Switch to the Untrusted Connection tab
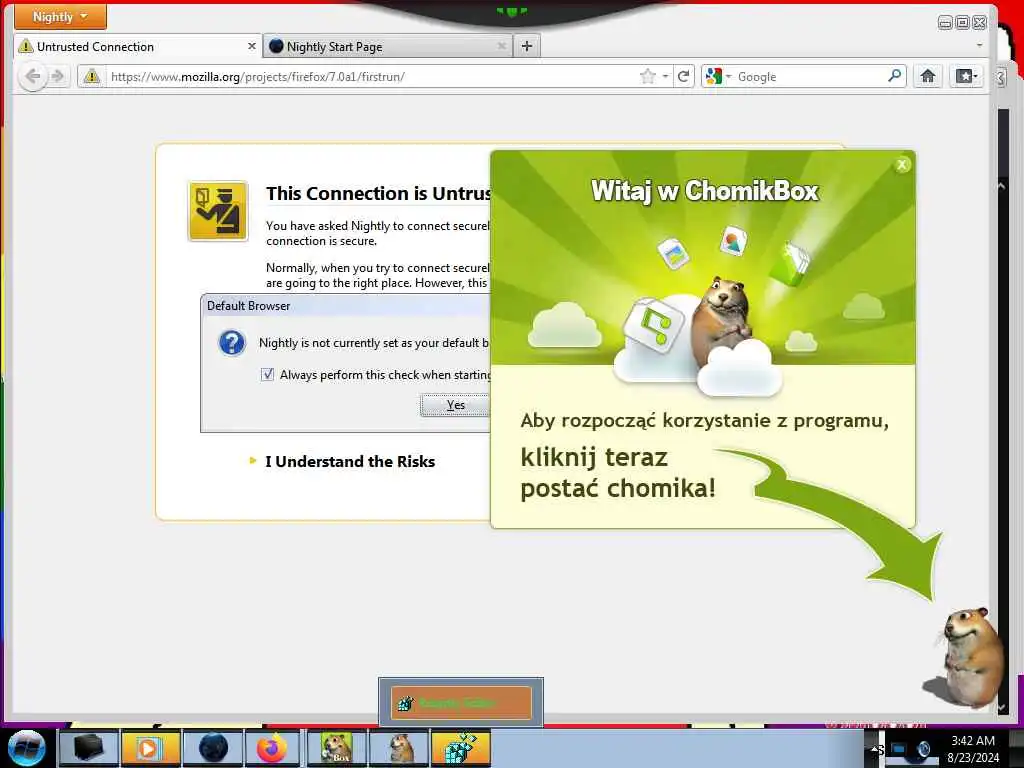1024x768 pixels. (137, 46)
